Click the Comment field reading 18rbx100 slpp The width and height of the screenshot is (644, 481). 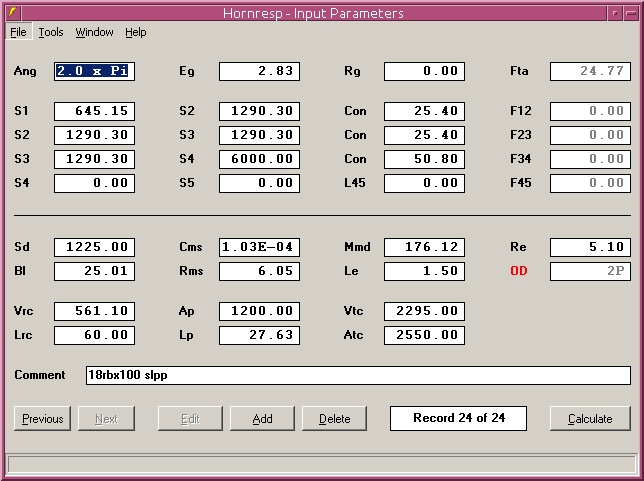coord(359,375)
